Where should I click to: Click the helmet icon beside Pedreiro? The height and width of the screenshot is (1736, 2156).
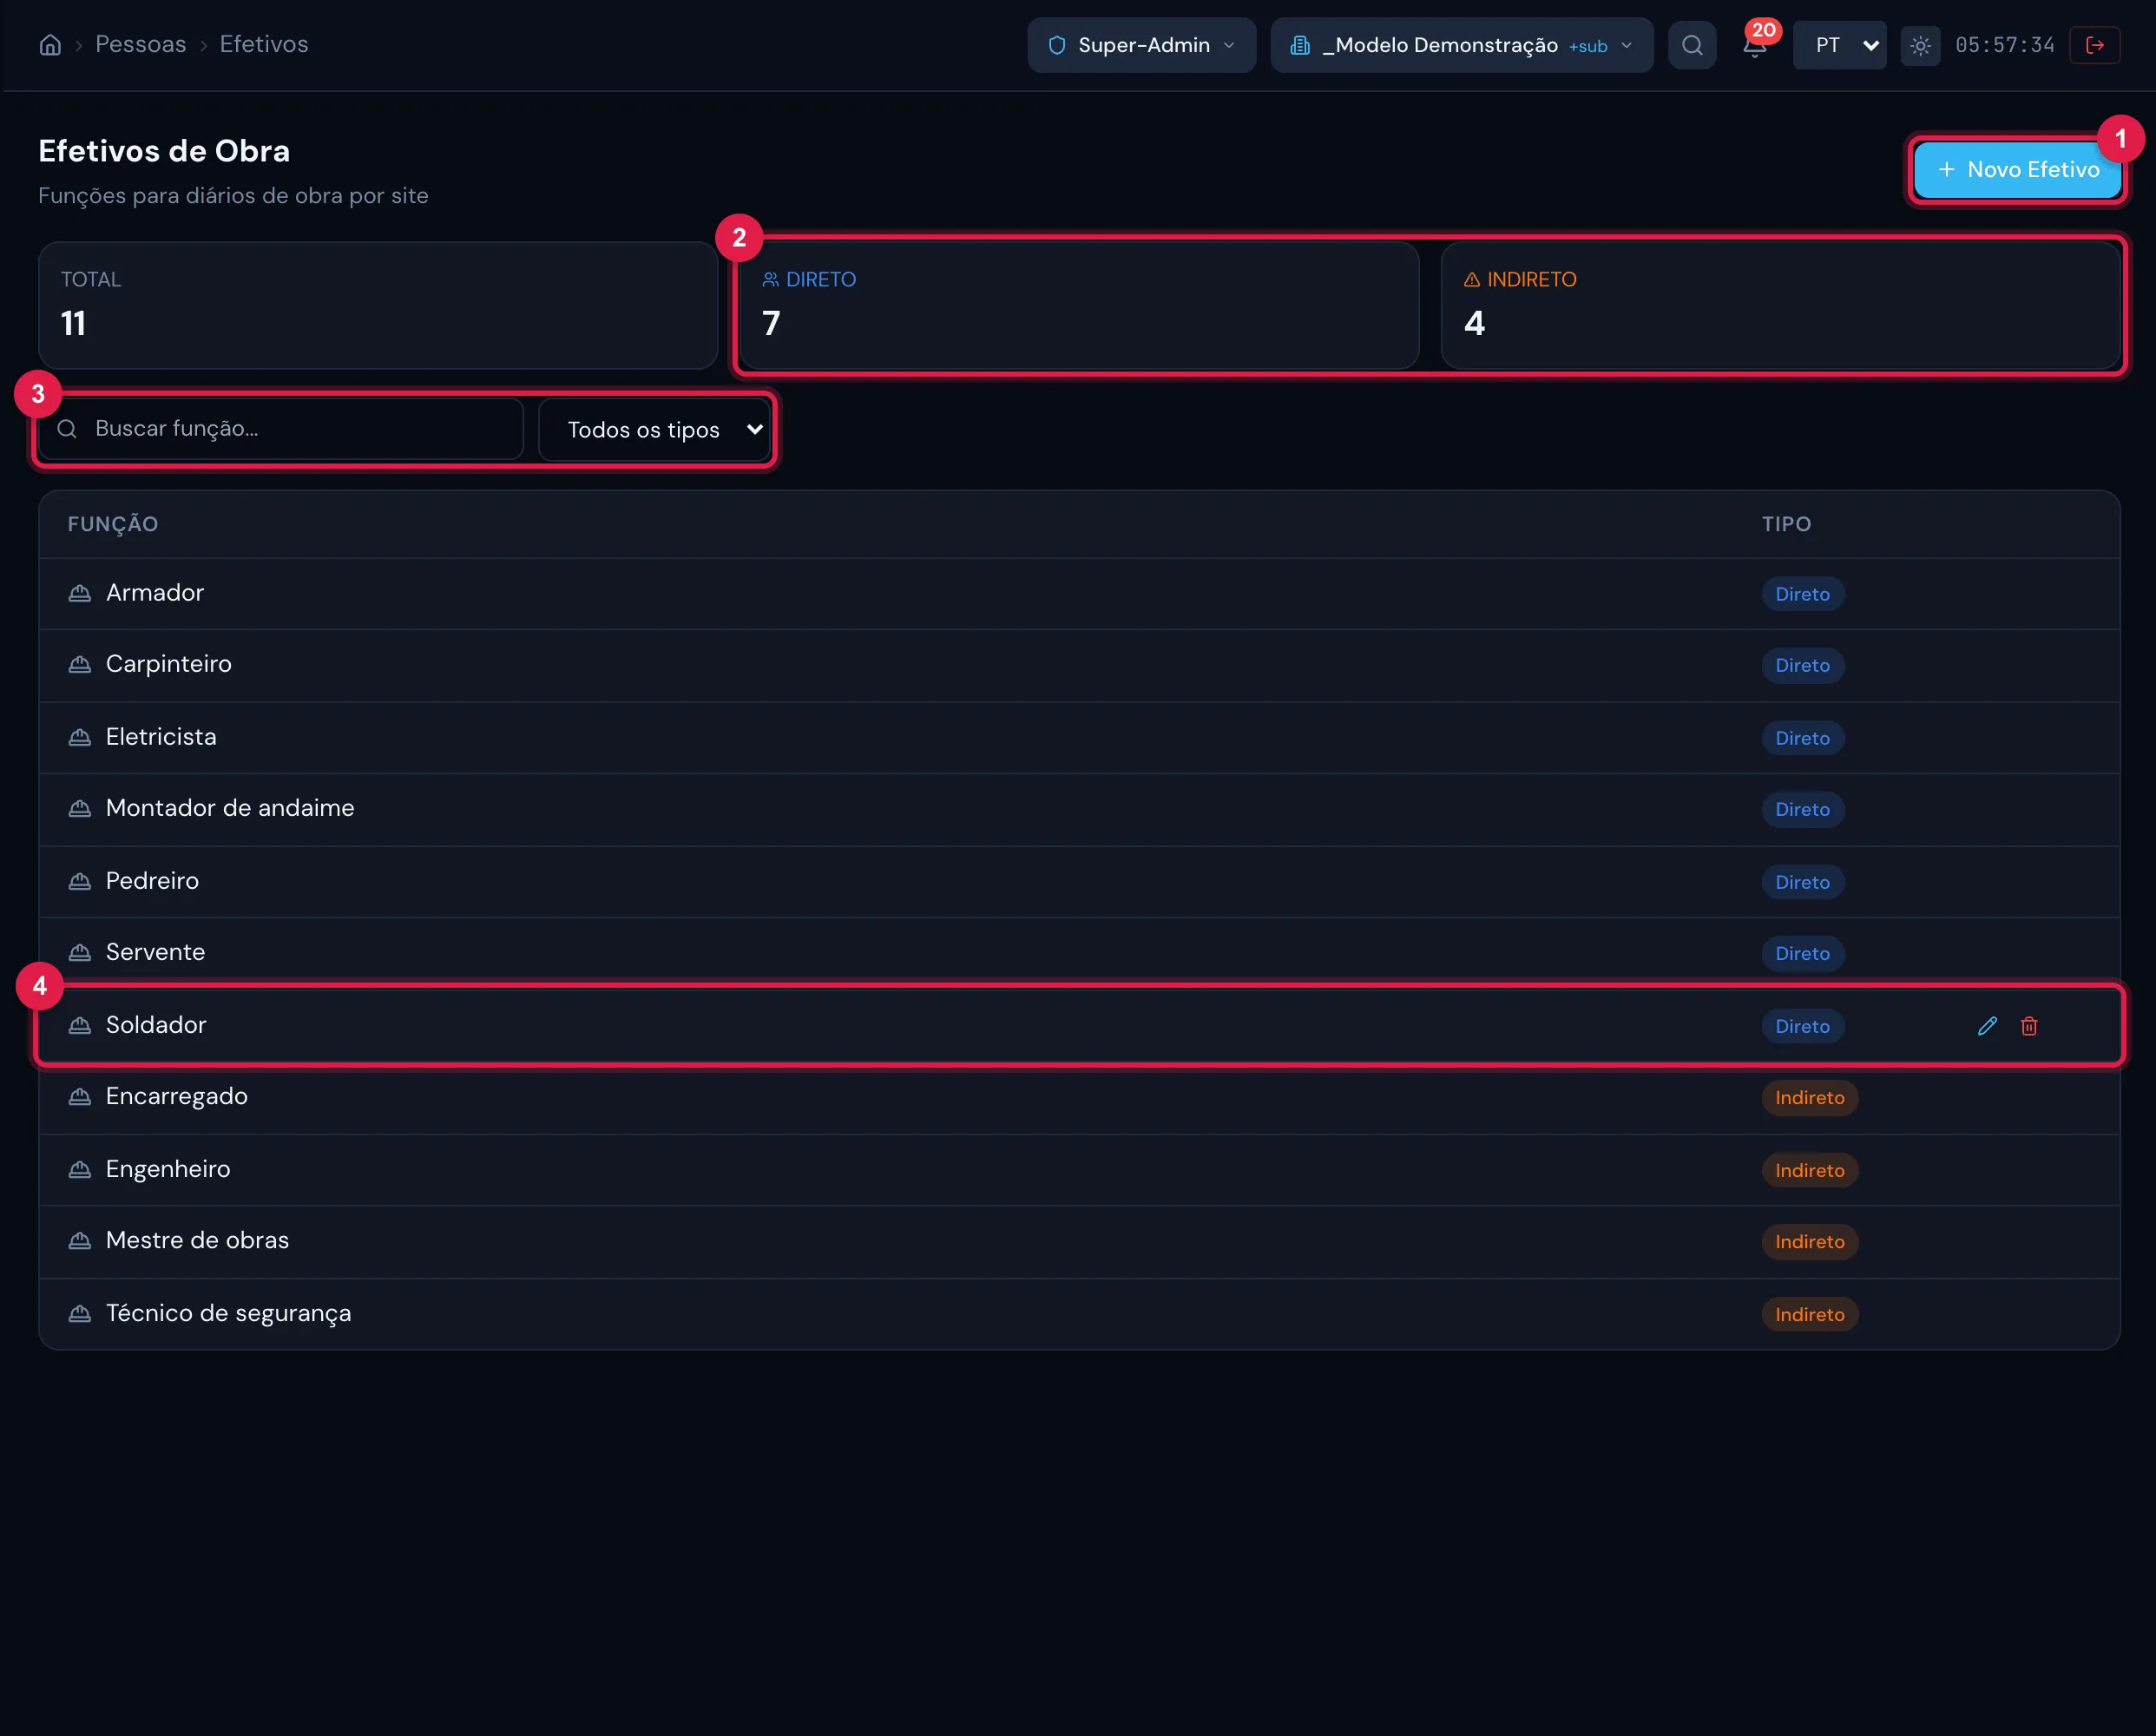pyautogui.click(x=80, y=882)
